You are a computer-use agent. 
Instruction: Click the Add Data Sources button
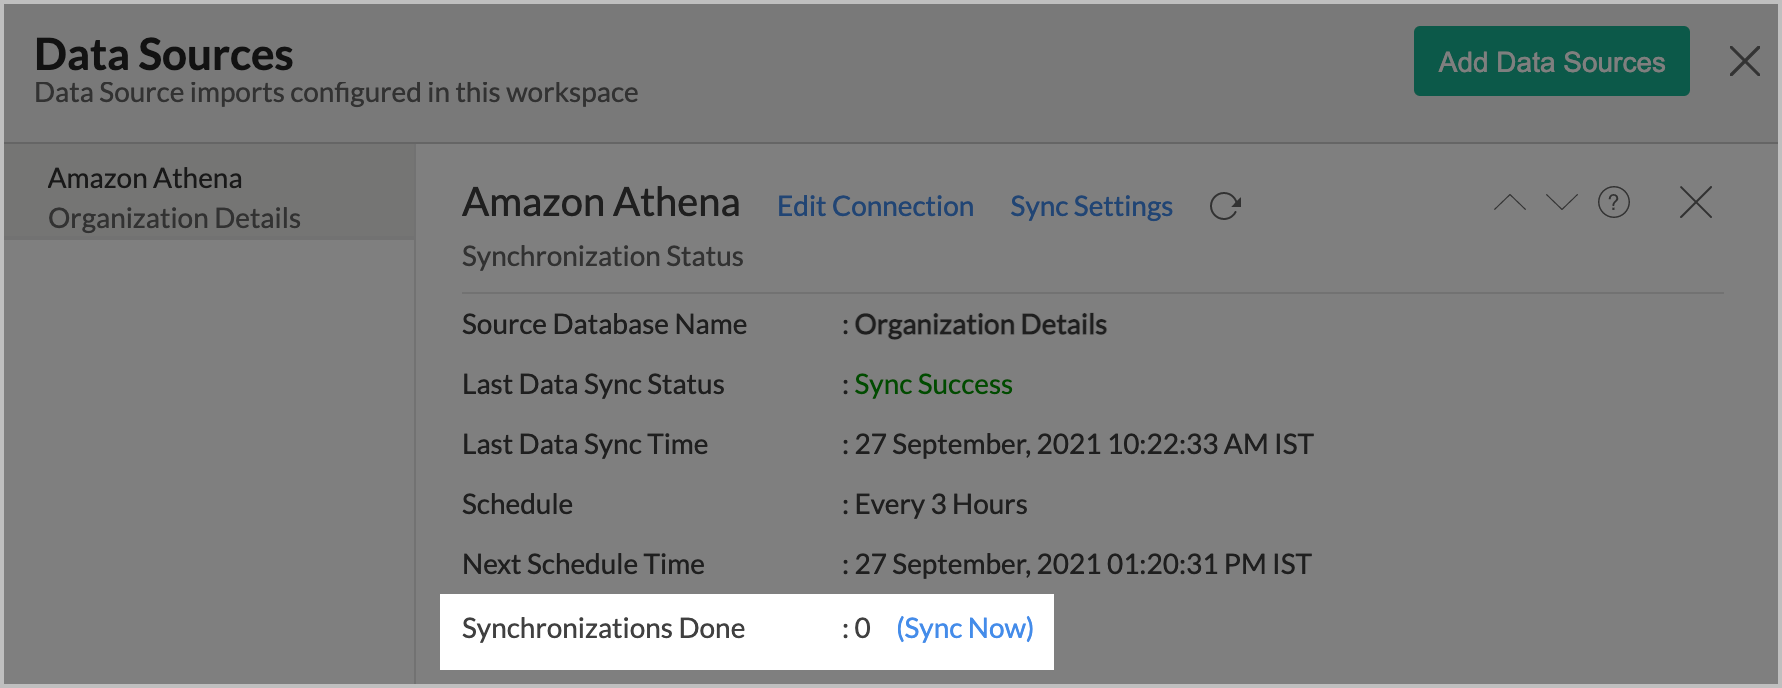[x=1551, y=62]
